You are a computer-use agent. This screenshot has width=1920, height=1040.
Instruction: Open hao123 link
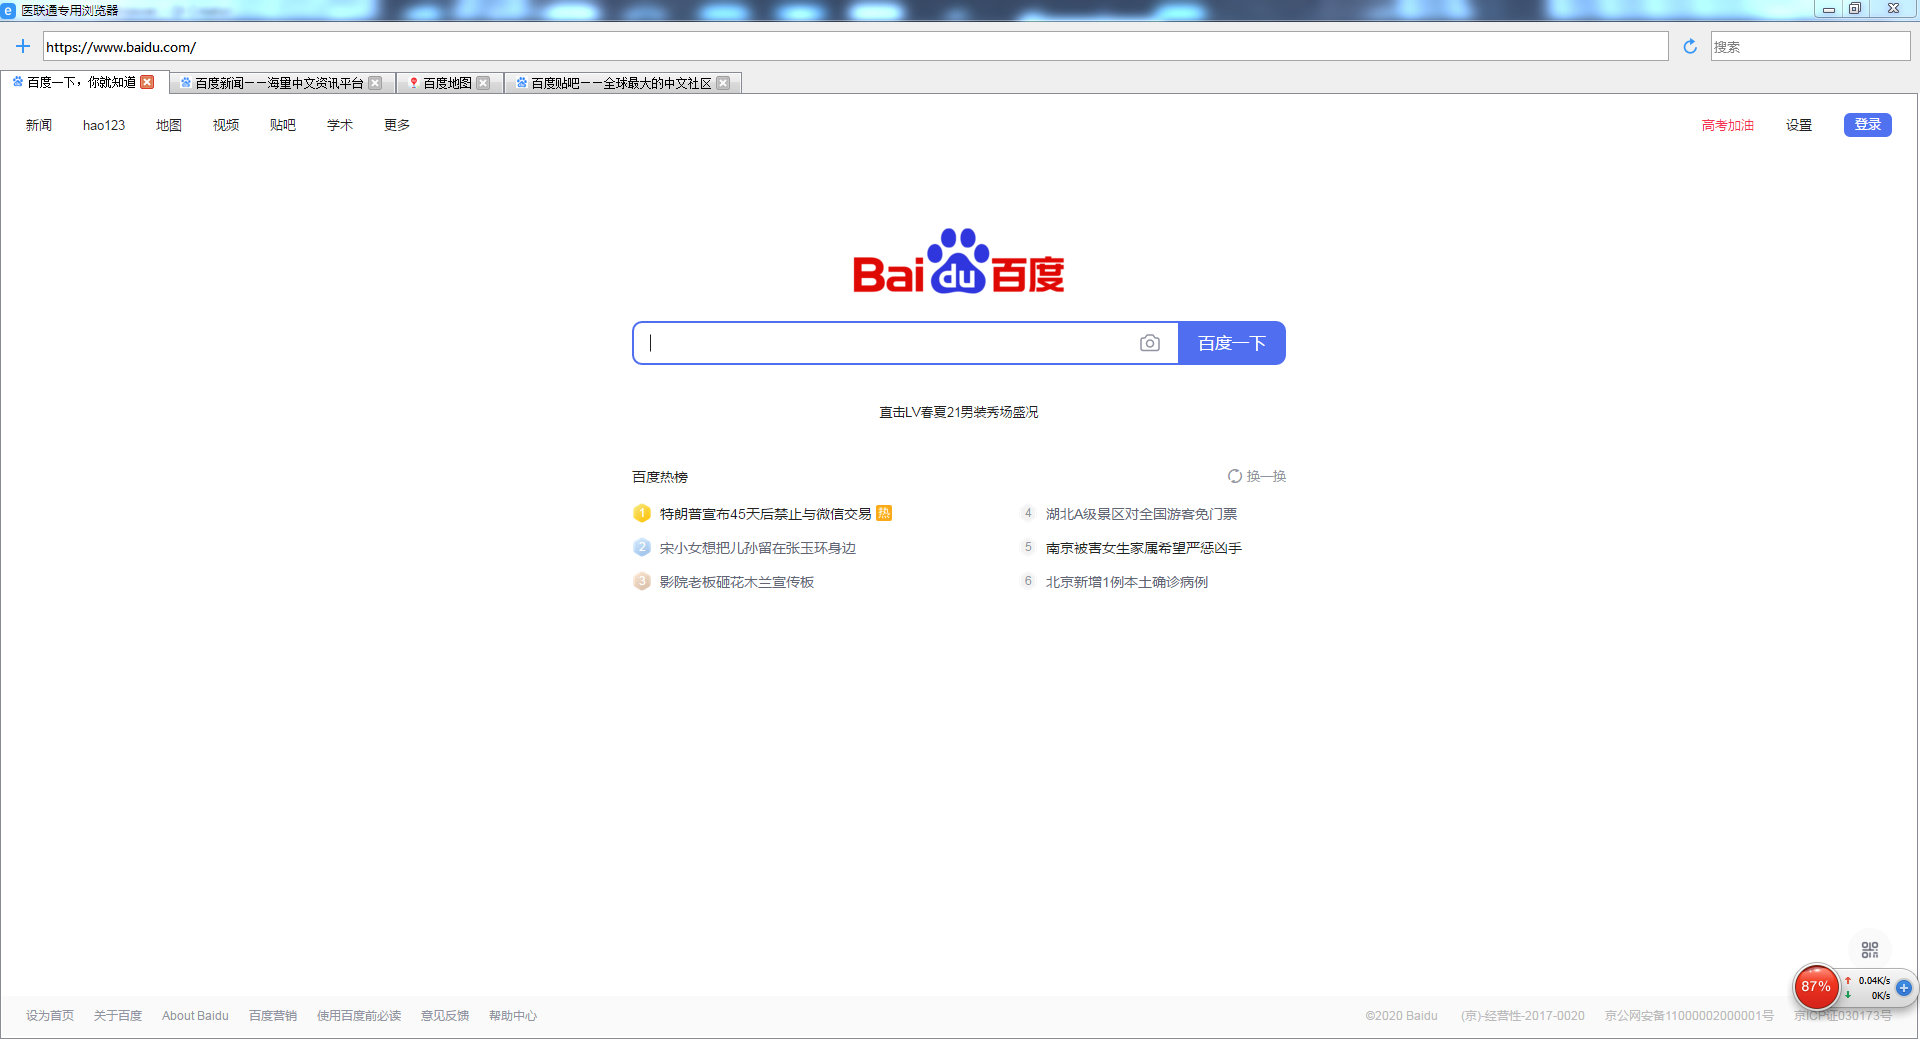pos(104,125)
